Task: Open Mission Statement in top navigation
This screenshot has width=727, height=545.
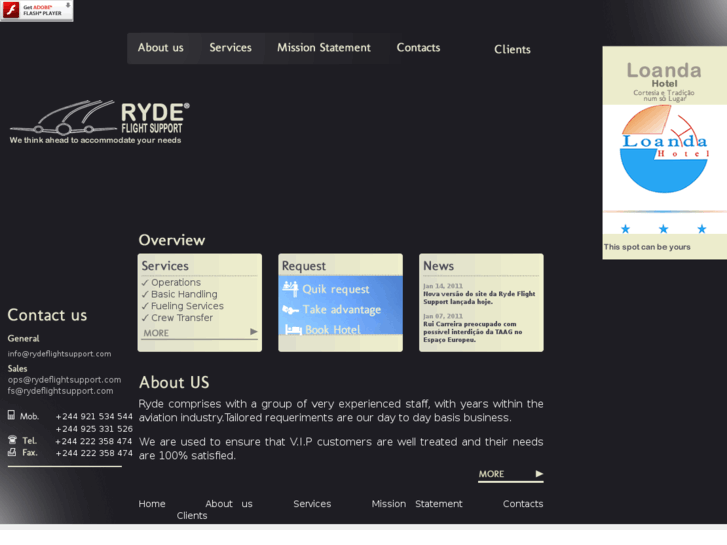Action: coord(324,48)
